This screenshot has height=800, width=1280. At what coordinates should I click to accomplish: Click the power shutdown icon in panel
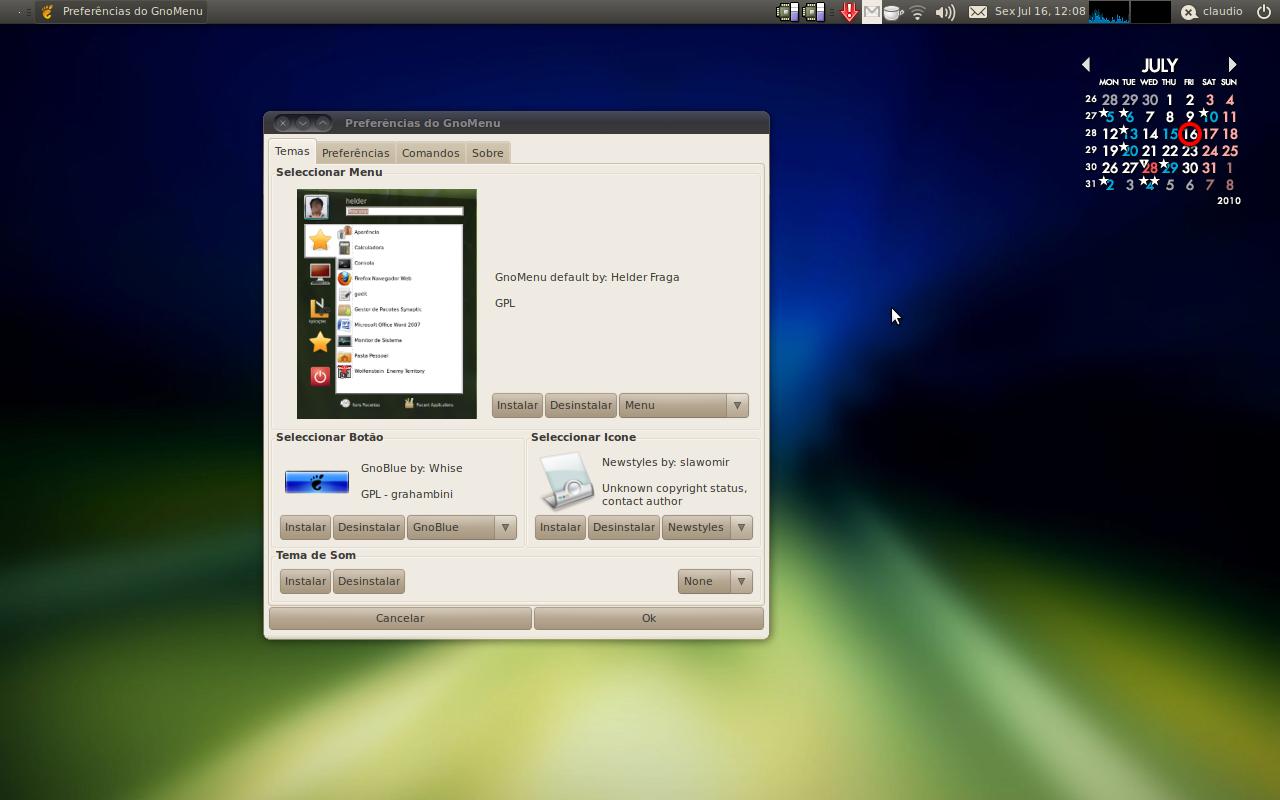tap(1263, 12)
